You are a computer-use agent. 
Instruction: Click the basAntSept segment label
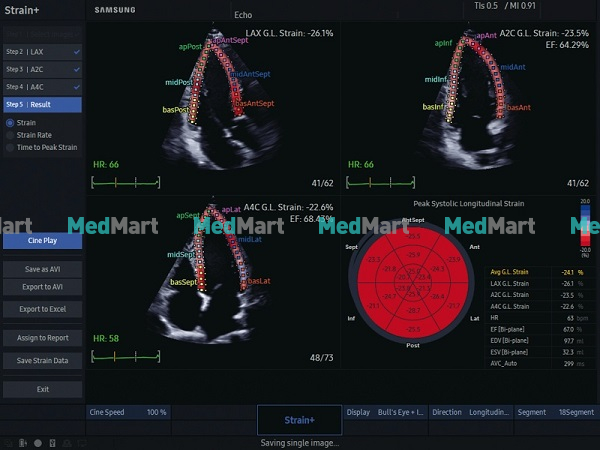coord(255,103)
